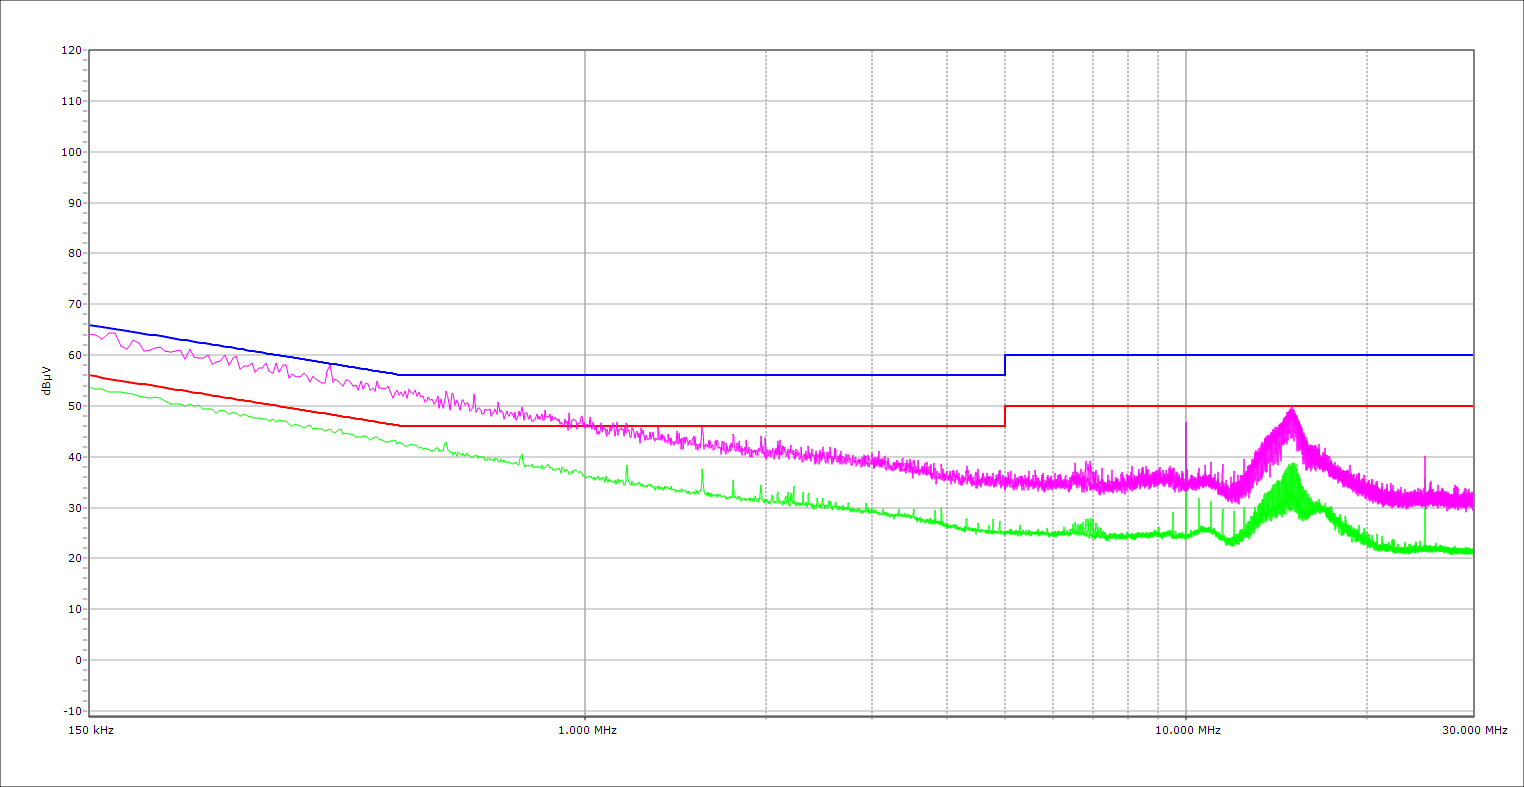Click the "30.000 MHz" x-axis end label

(x=1474, y=730)
